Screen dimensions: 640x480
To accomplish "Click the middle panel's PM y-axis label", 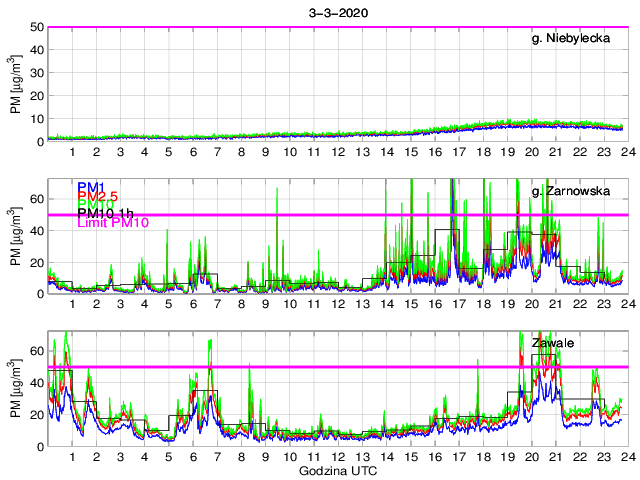I will tap(17, 237).
